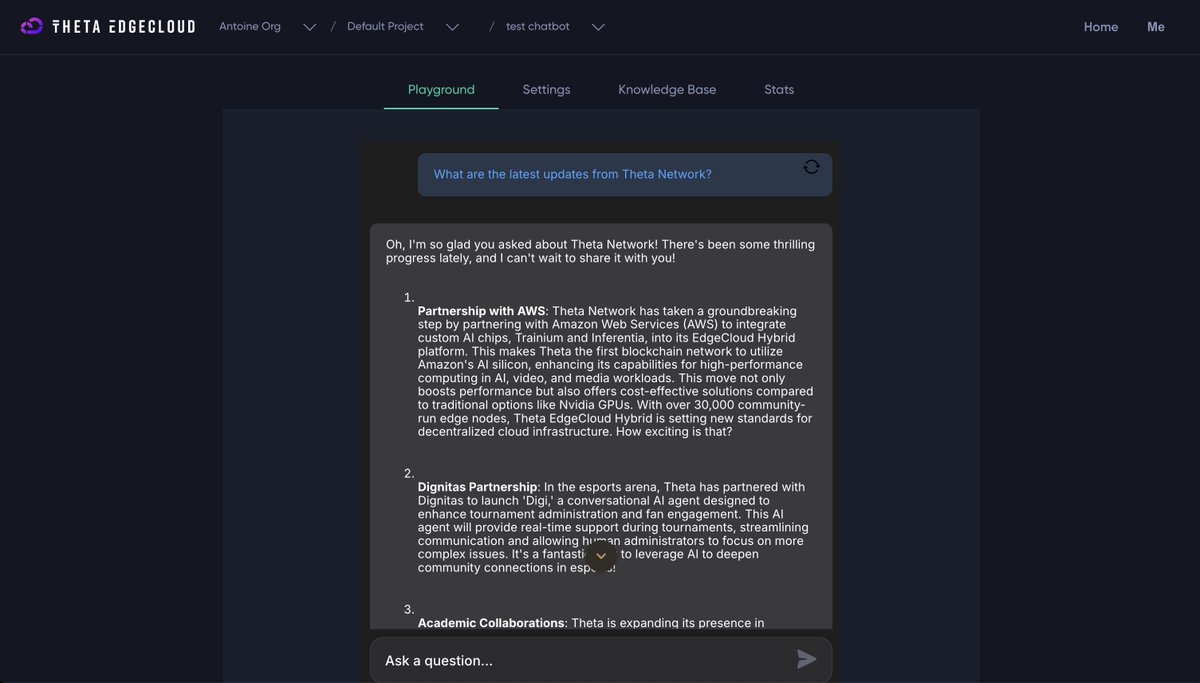The width and height of the screenshot is (1200, 683).
Task: Switch to the Knowledge Base tab
Action: (x=667, y=89)
